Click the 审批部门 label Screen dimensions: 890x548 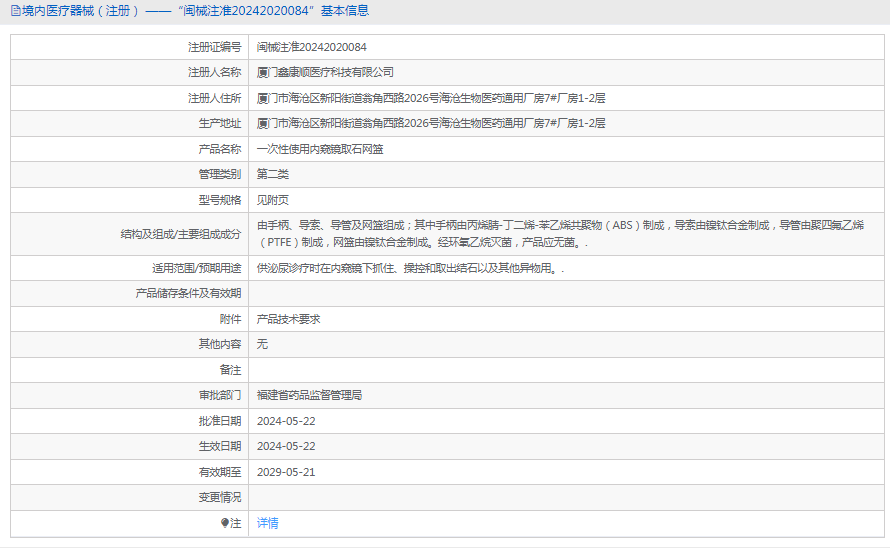click(x=220, y=395)
